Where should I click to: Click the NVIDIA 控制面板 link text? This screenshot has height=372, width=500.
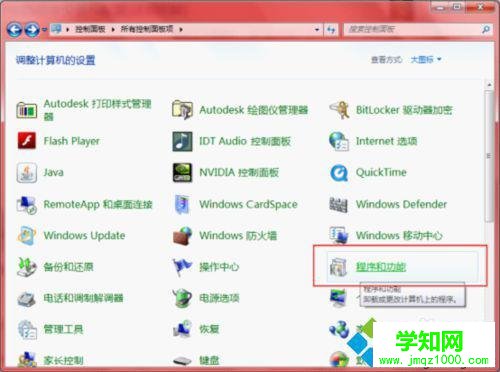[239, 172]
